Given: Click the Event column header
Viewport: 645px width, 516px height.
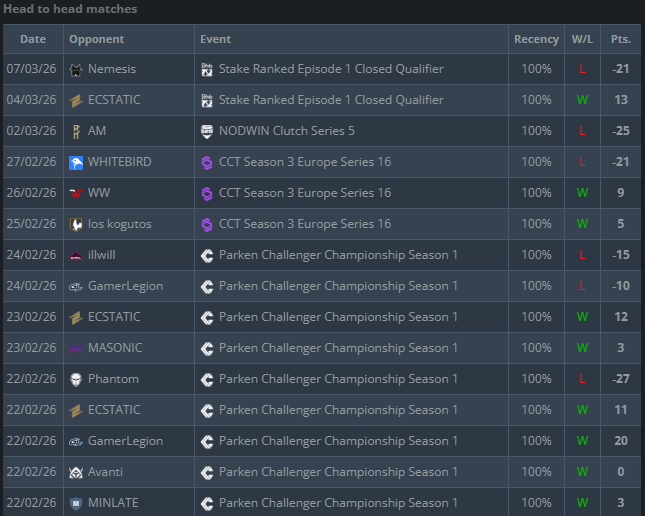Looking at the screenshot, I should click(x=215, y=40).
